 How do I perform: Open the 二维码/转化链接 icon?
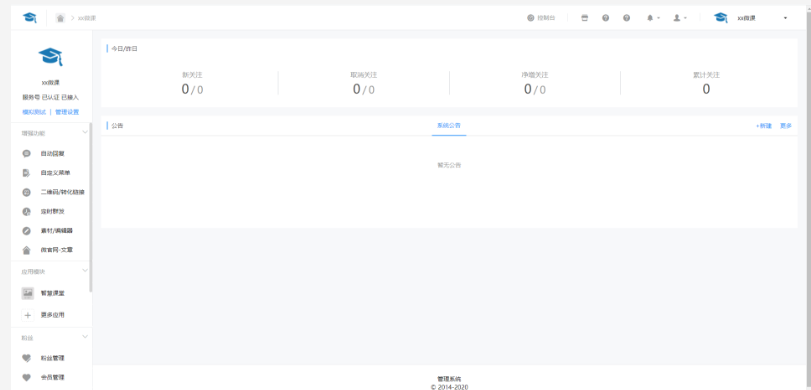pos(27,192)
